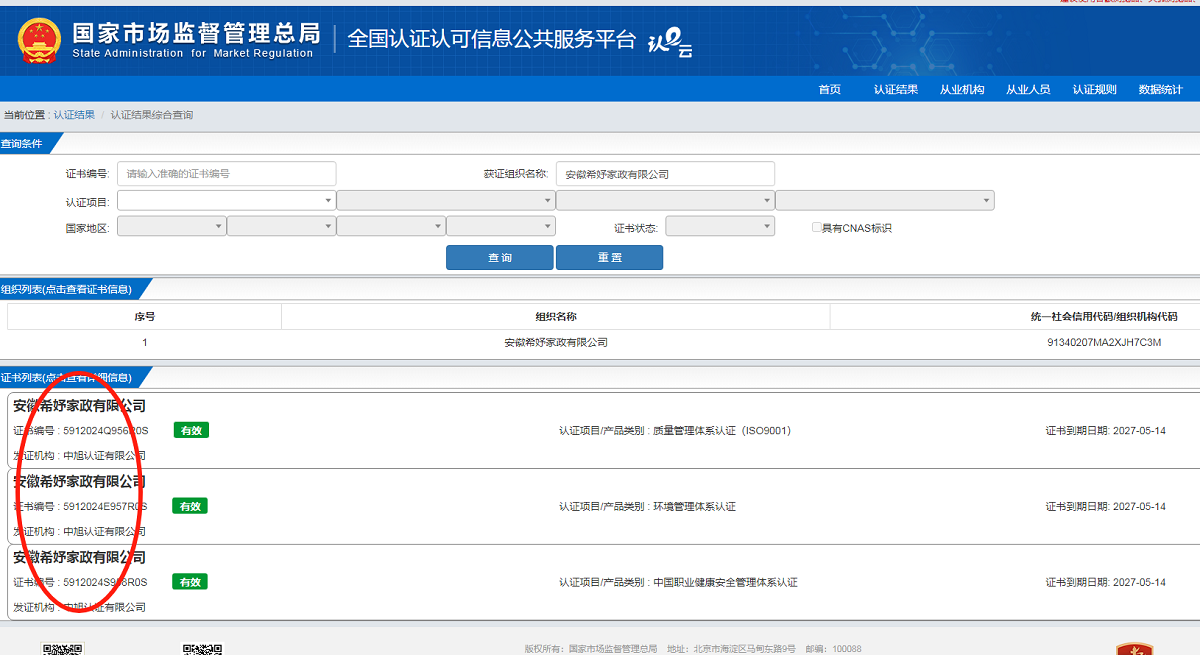
Task: Click 有效 badge on 职业健康安全 certificate
Action: coord(190,582)
